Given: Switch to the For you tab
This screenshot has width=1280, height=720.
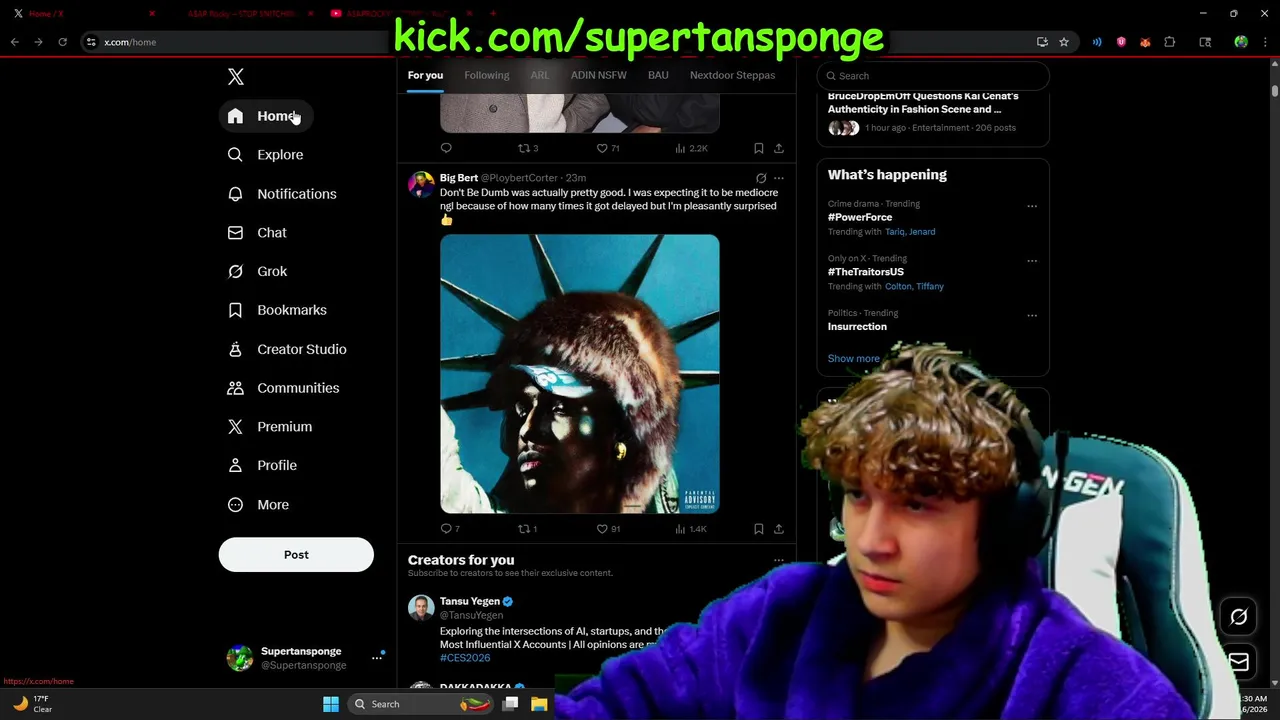Looking at the screenshot, I should 425,75.
